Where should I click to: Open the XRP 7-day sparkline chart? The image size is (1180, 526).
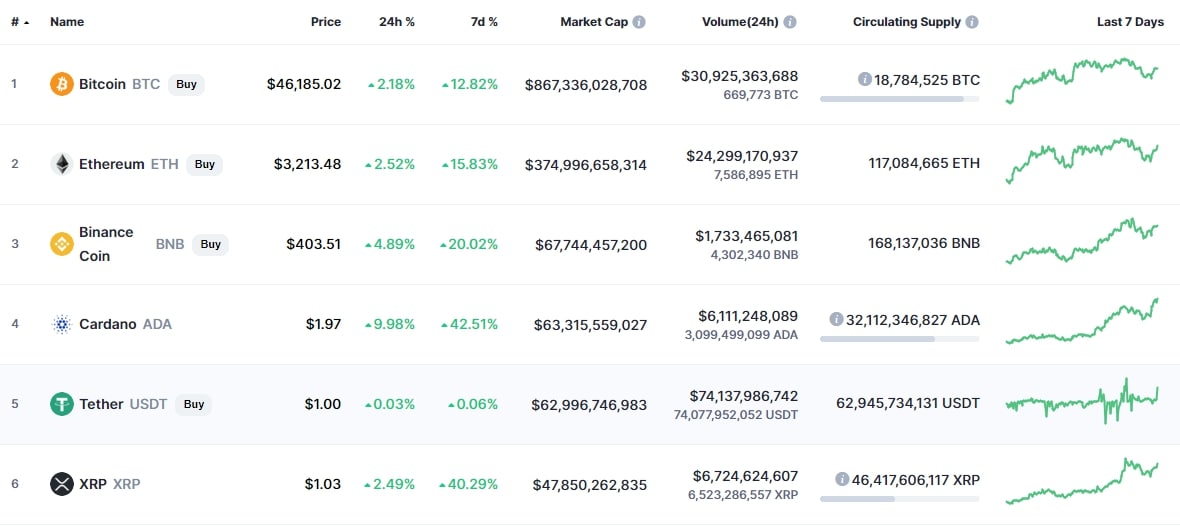(x=1082, y=482)
